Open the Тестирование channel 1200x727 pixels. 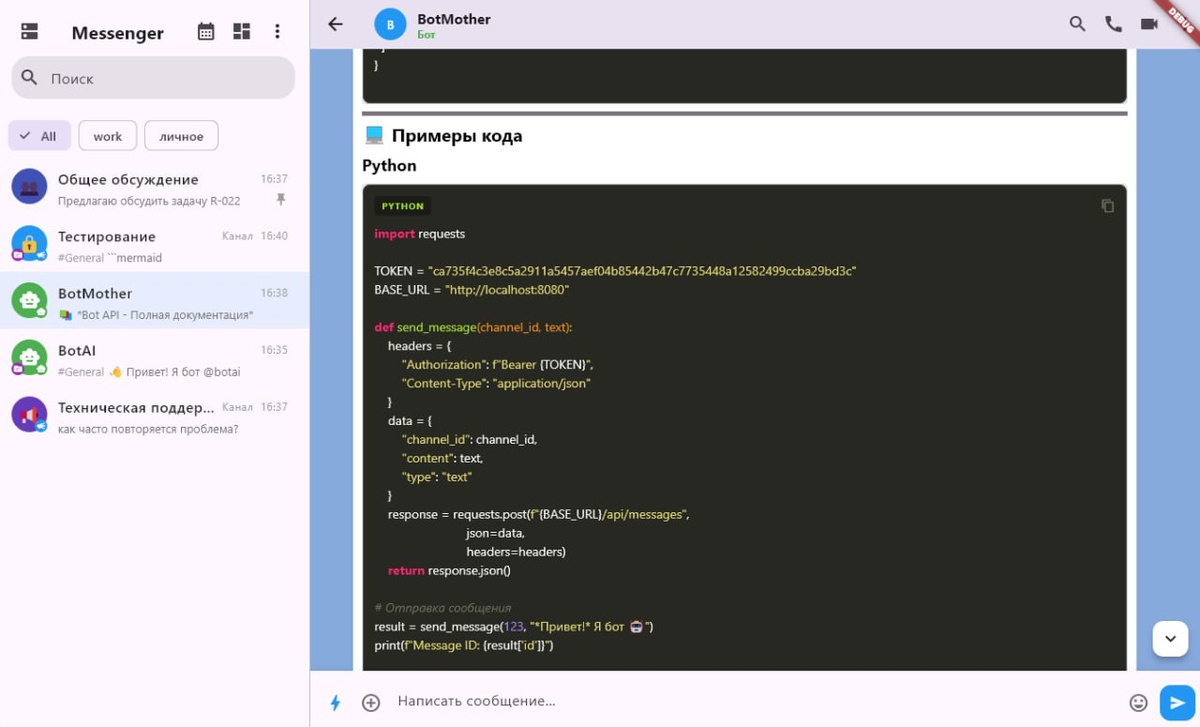[155, 244]
